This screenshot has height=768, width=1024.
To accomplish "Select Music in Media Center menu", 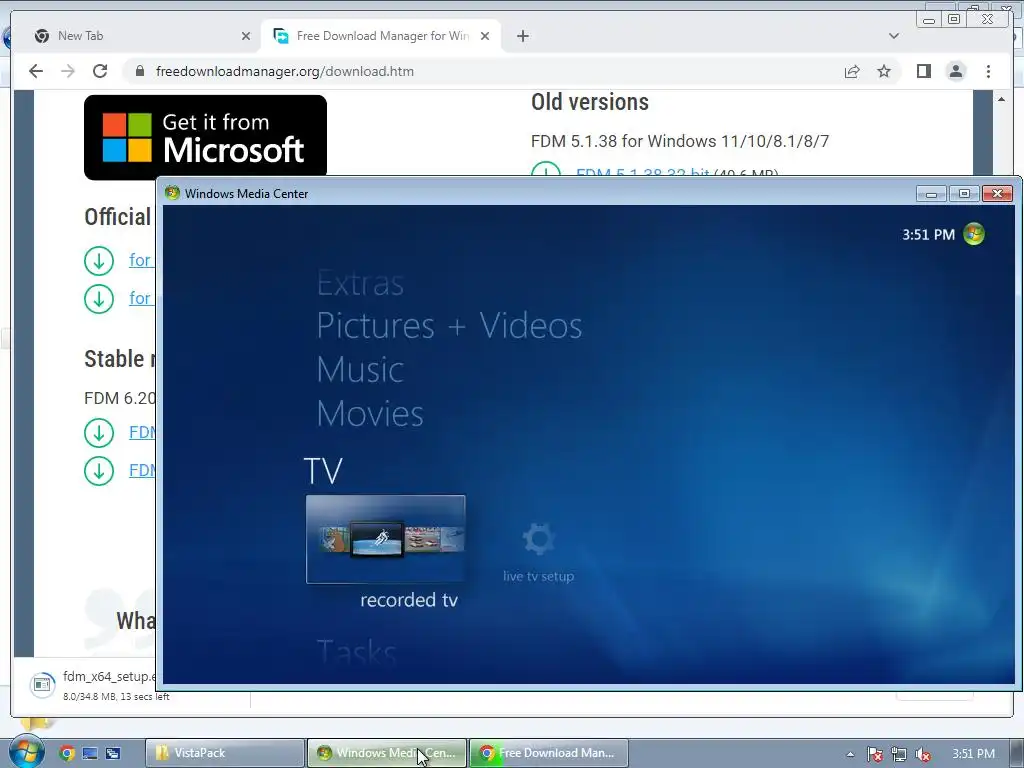I will [360, 370].
